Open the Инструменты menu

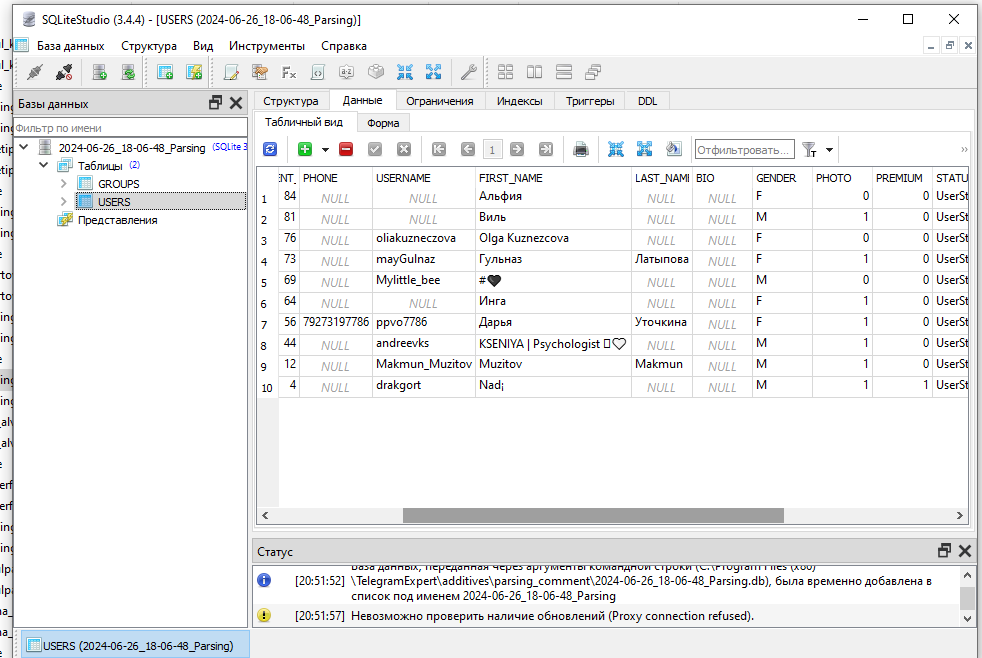[266, 46]
